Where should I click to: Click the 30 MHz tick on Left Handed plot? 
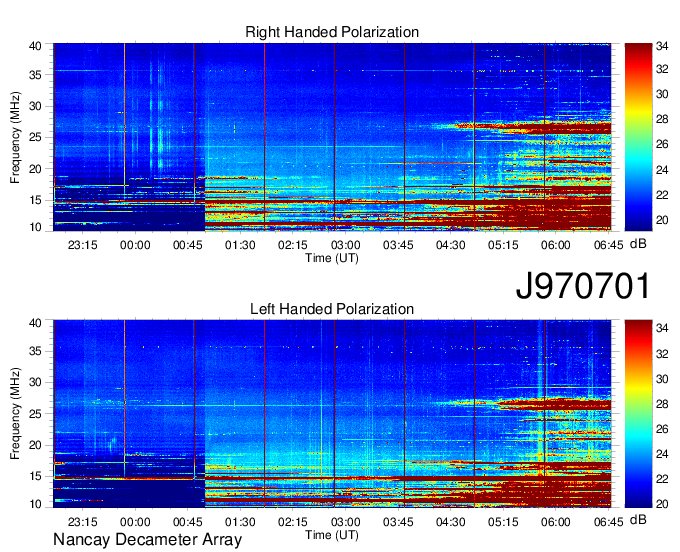[x=35, y=382]
